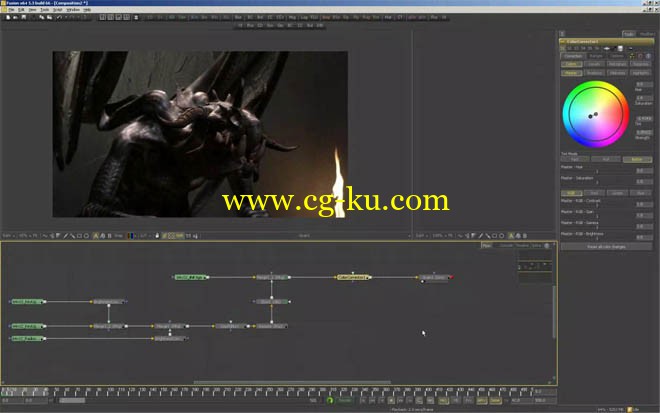Click the A channel icon in right viewer toolbar
Screen dimensions: 660x413
511,236
